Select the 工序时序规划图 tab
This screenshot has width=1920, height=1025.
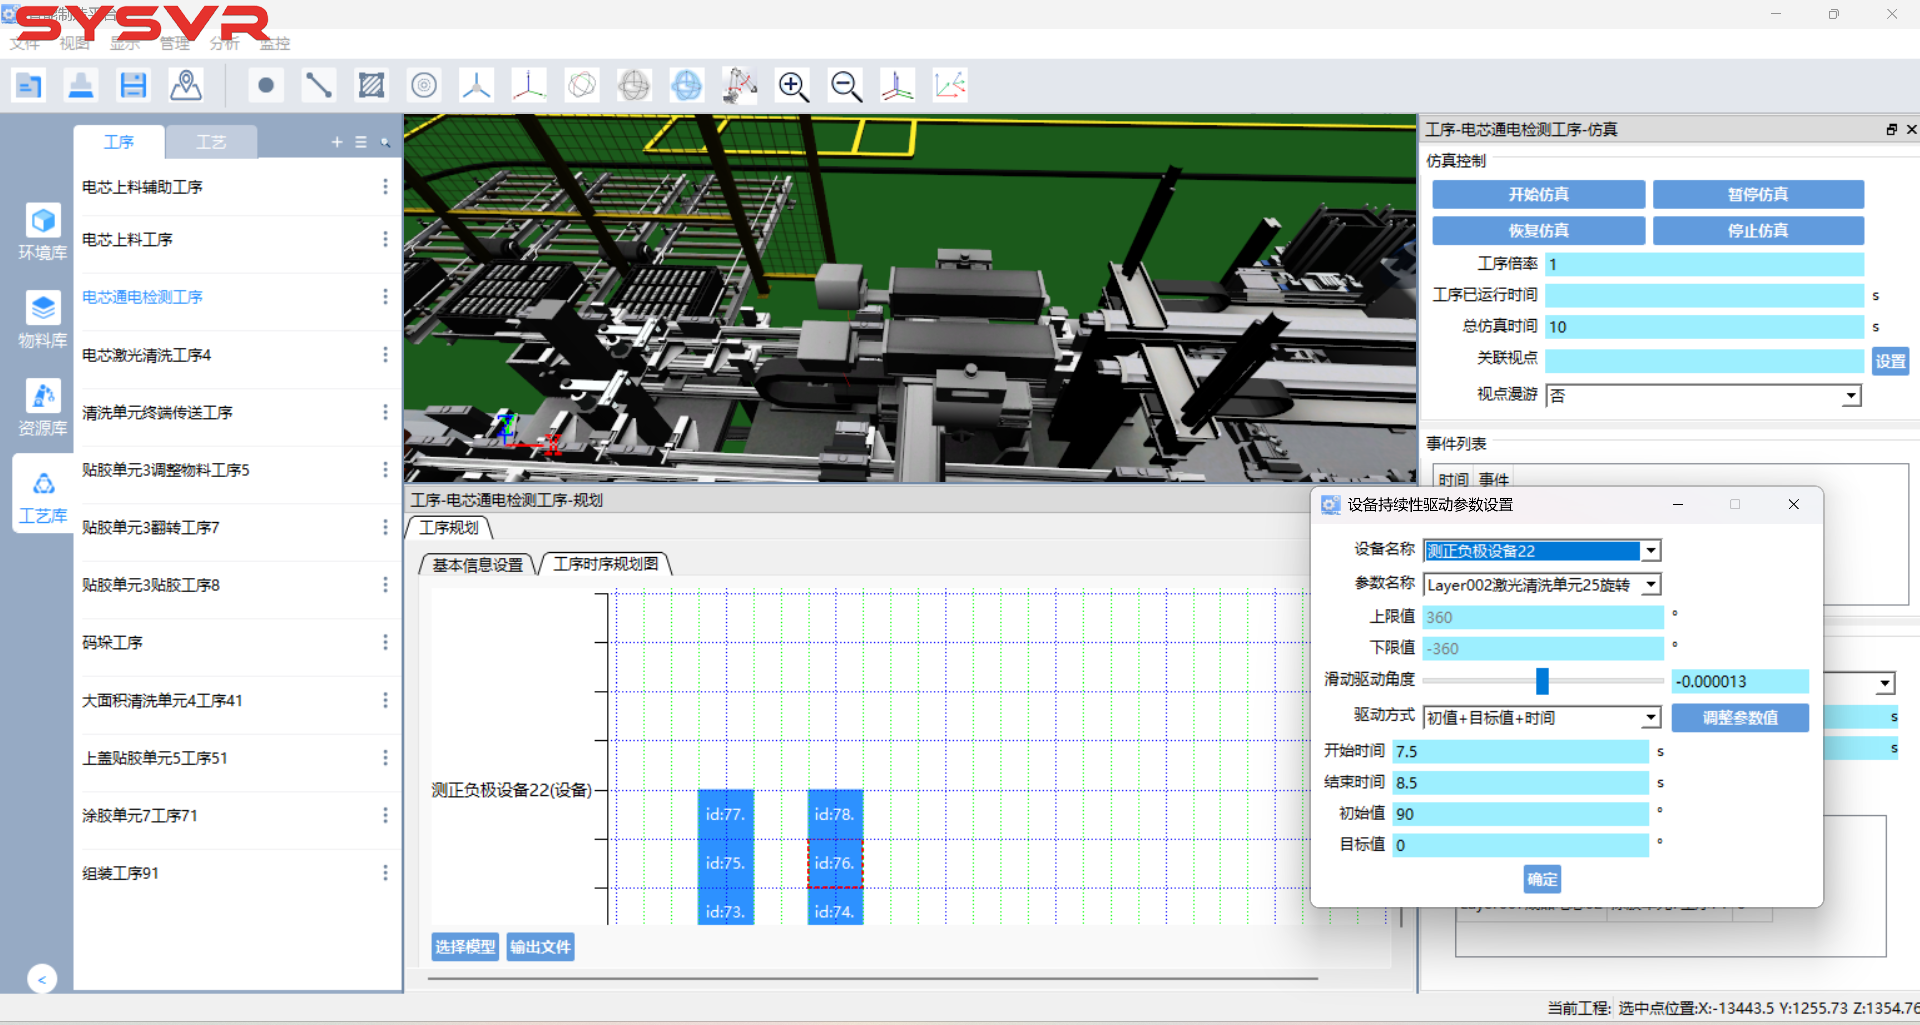click(606, 564)
